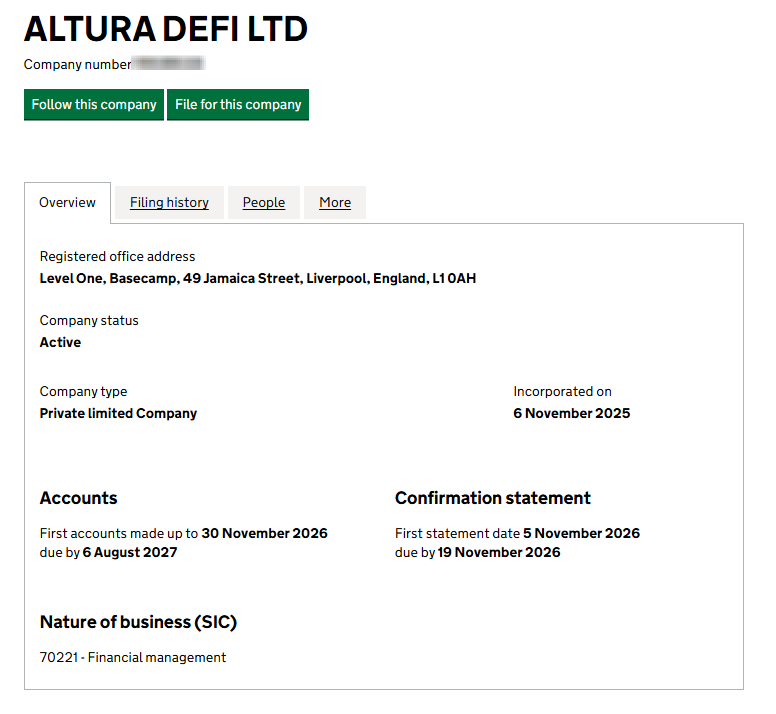Click the Company status label

coord(89,320)
